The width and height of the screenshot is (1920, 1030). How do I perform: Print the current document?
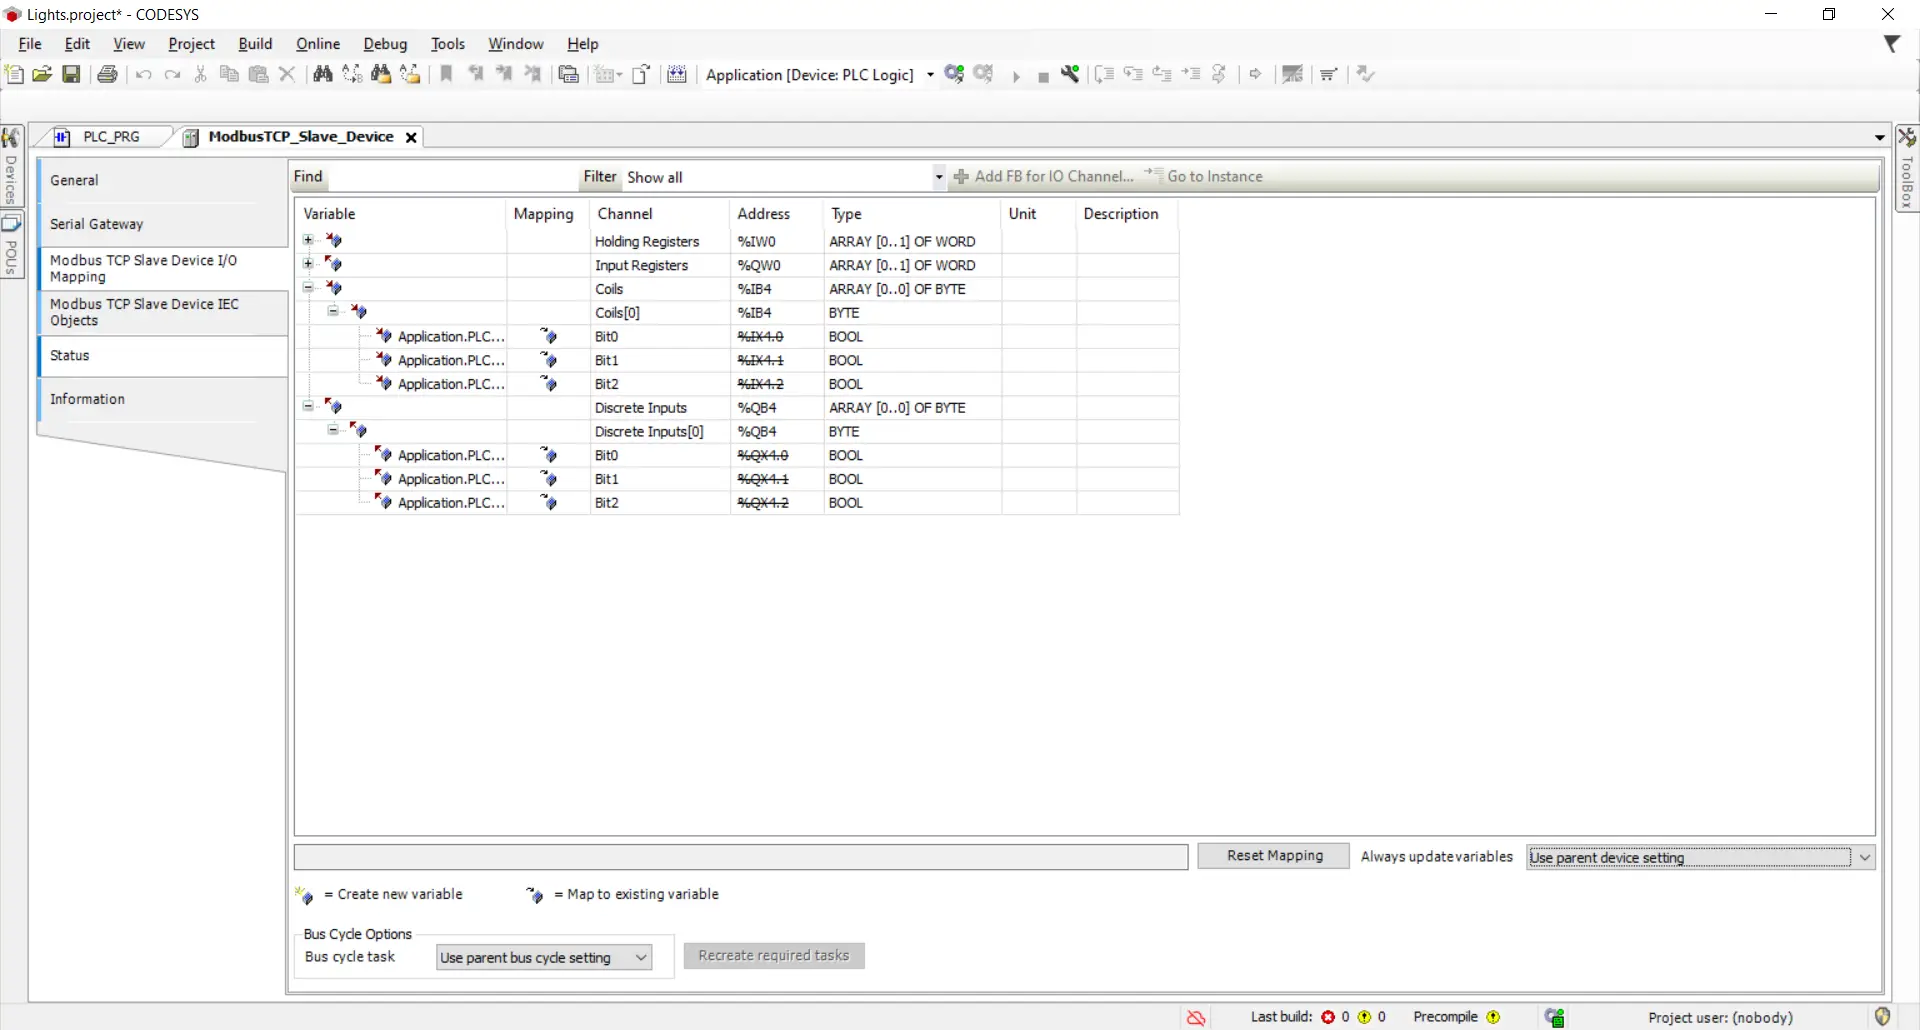pyautogui.click(x=107, y=74)
